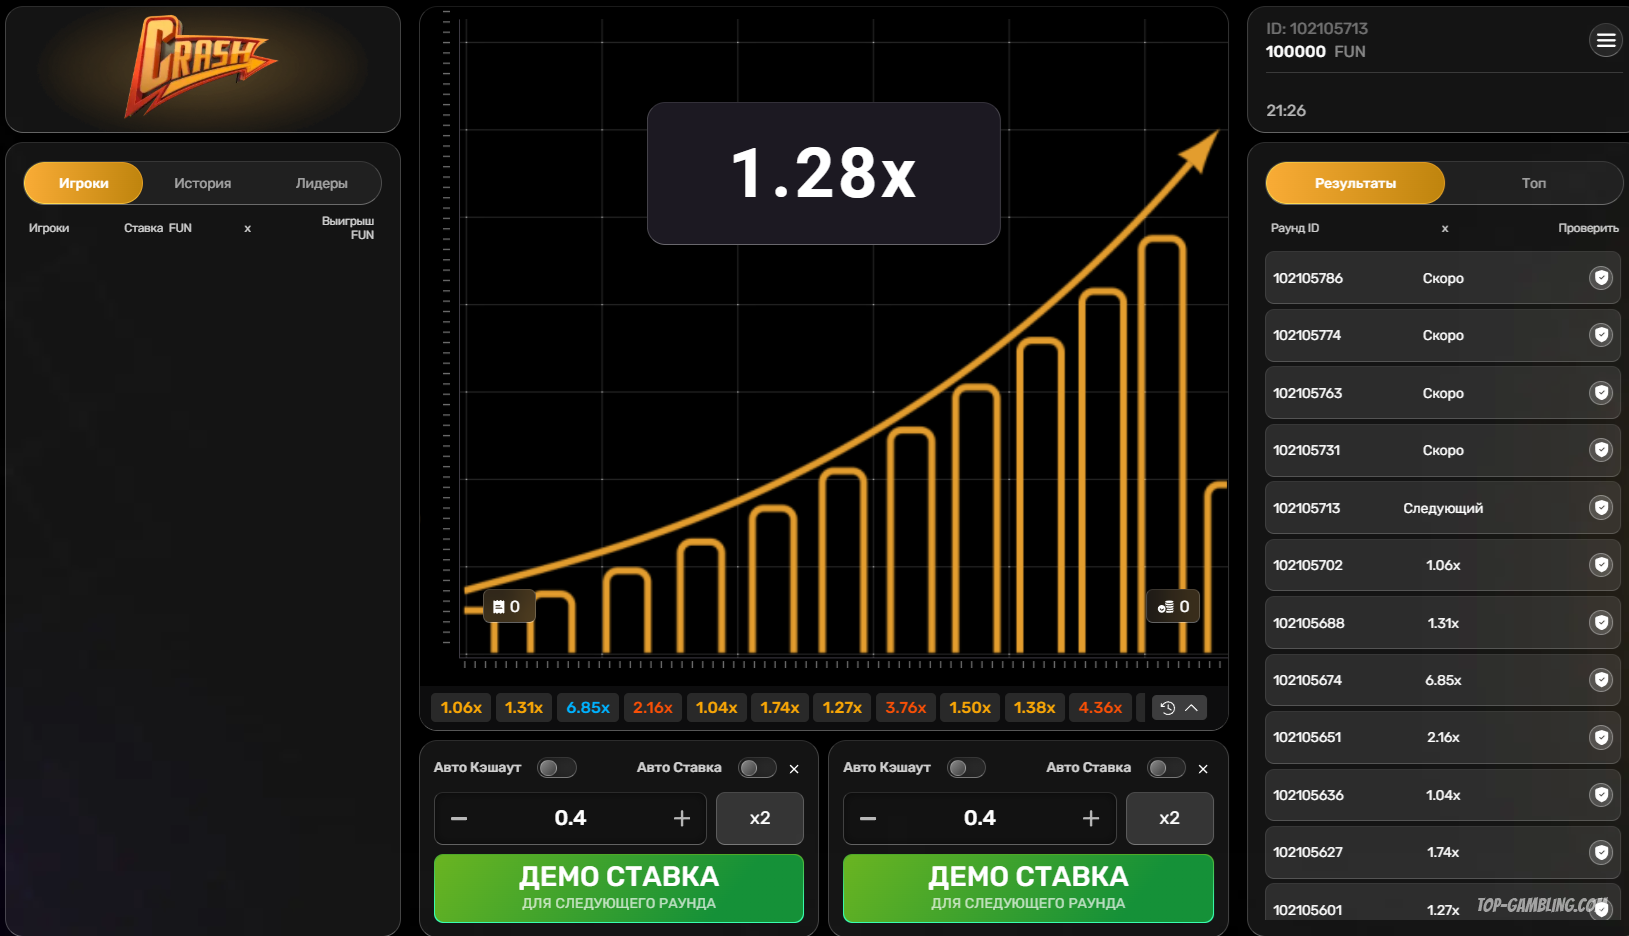Close the left bet panel
Viewport: 1629px width, 936px height.
794,769
